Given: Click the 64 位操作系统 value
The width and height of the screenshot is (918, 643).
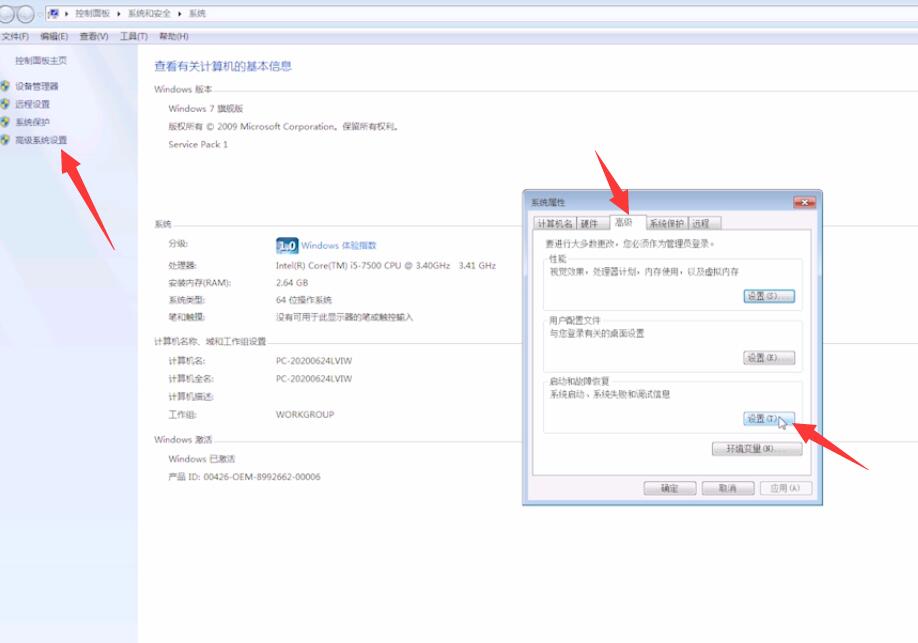Looking at the screenshot, I should (304, 300).
